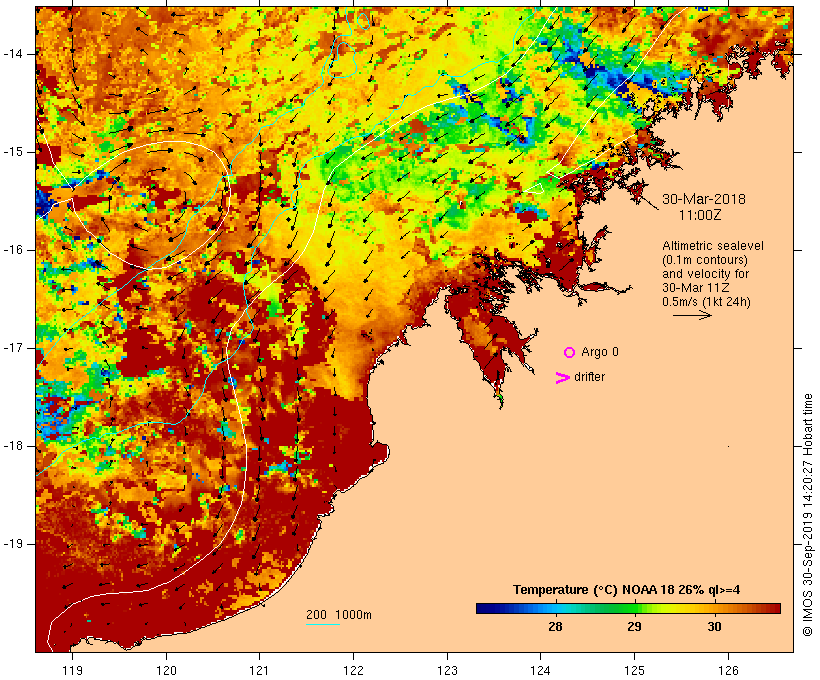820x680 pixels.
Task: Click the latitude axis label -14
Action: 12,54
